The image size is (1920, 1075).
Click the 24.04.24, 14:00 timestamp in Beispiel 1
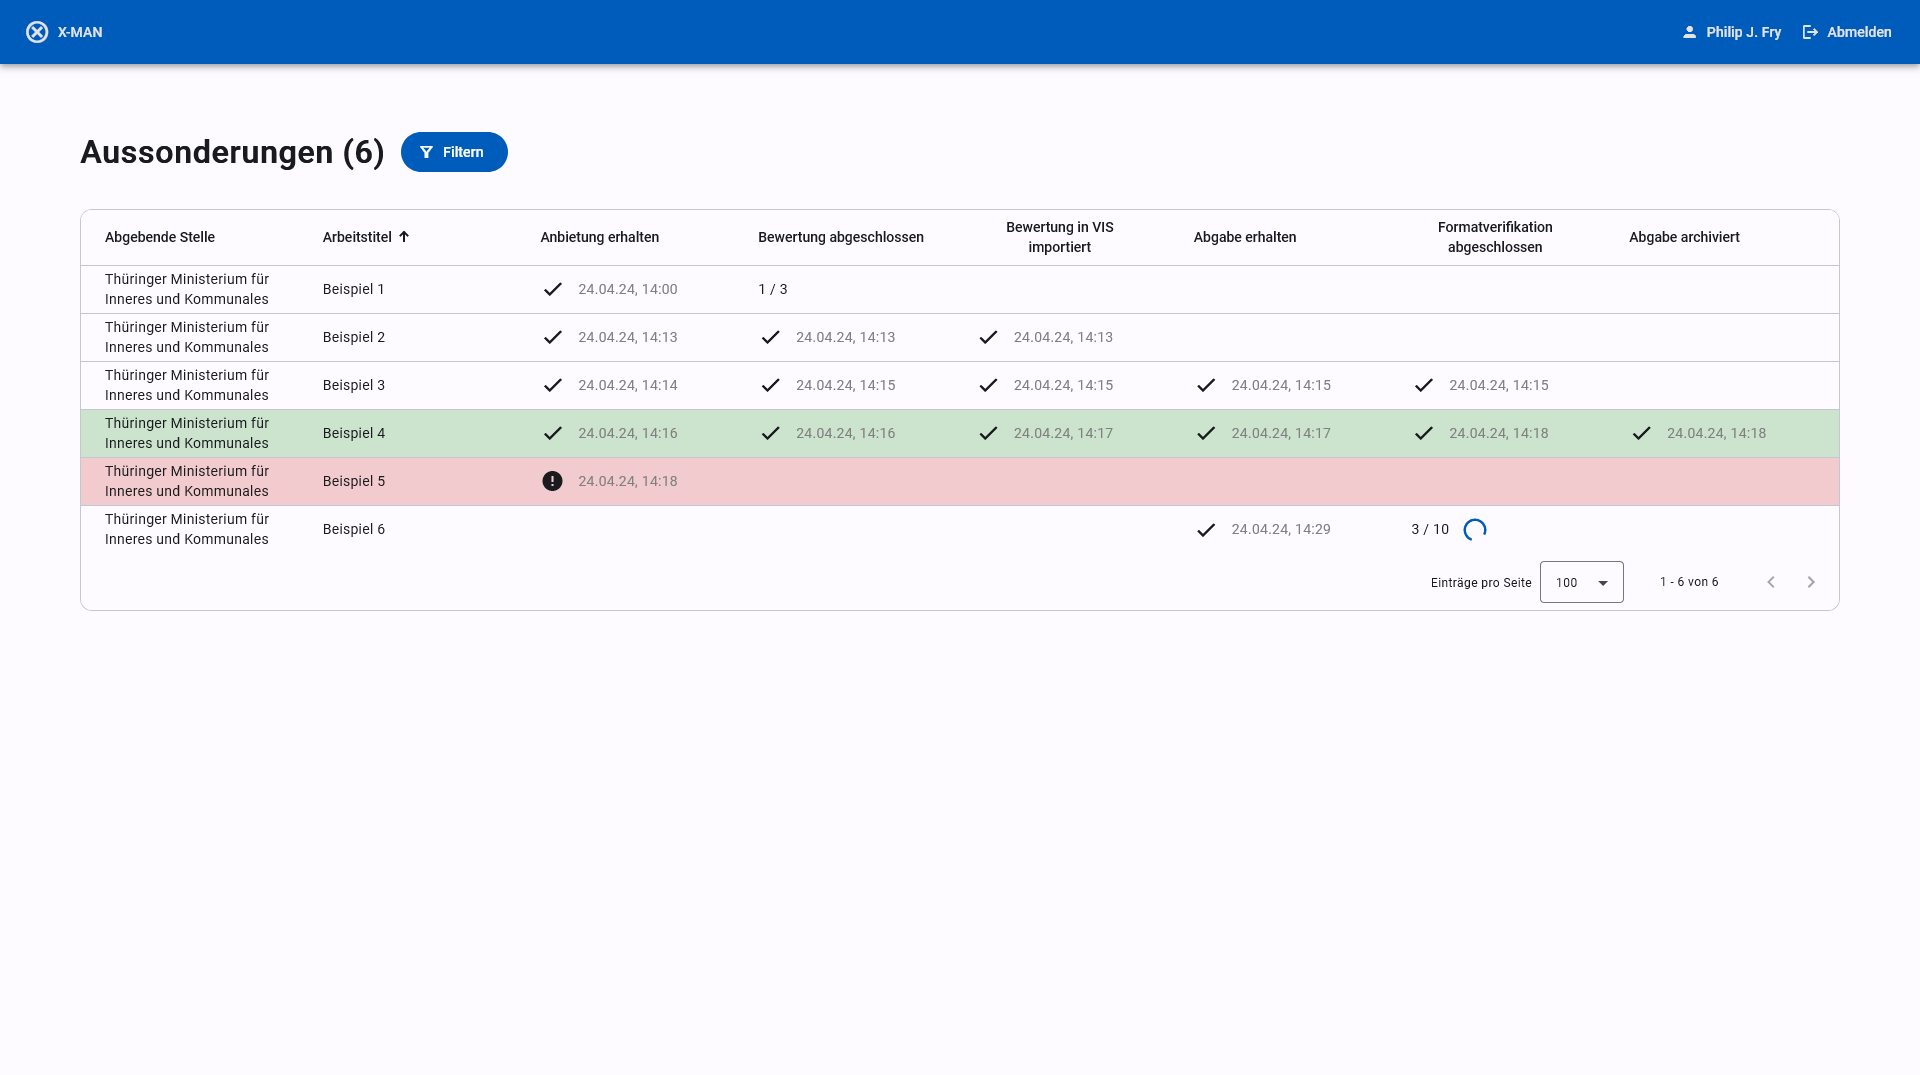tap(628, 289)
